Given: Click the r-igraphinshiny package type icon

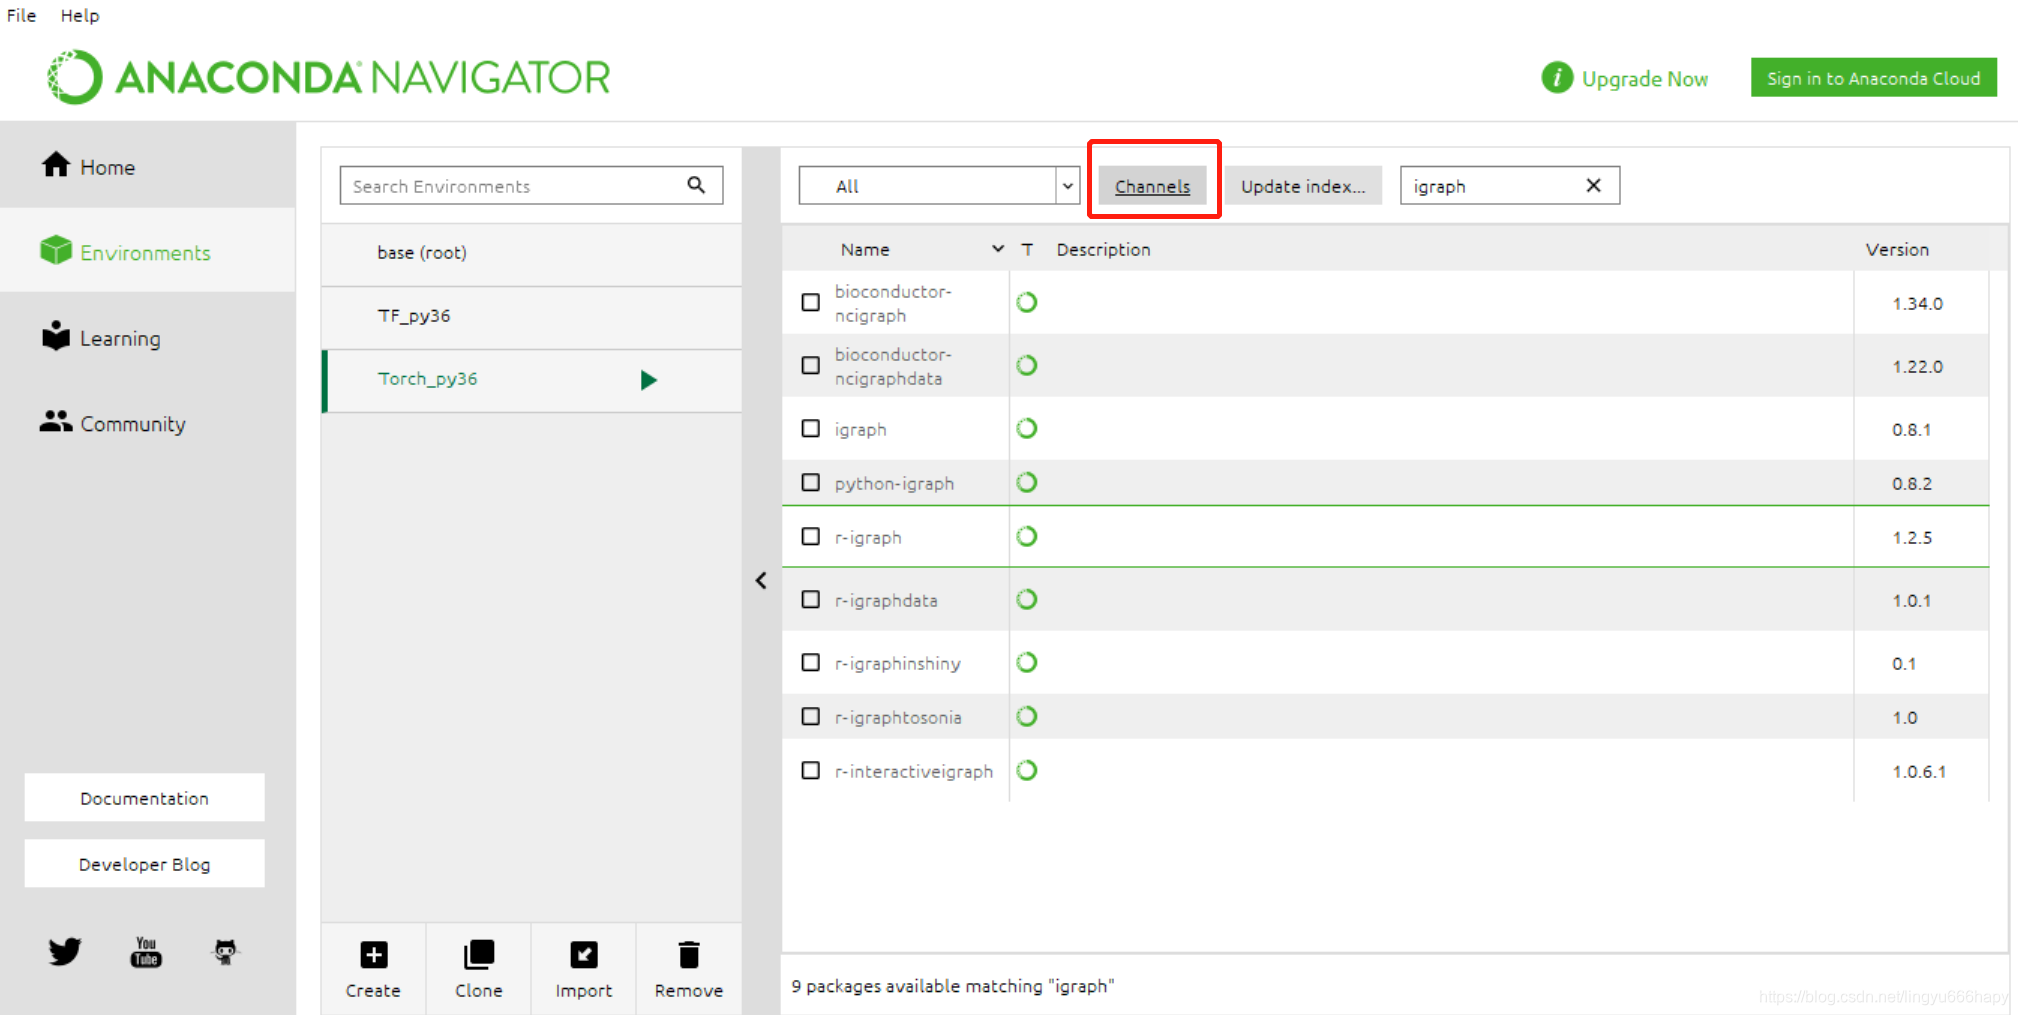Looking at the screenshot, I should [1027, 662].
